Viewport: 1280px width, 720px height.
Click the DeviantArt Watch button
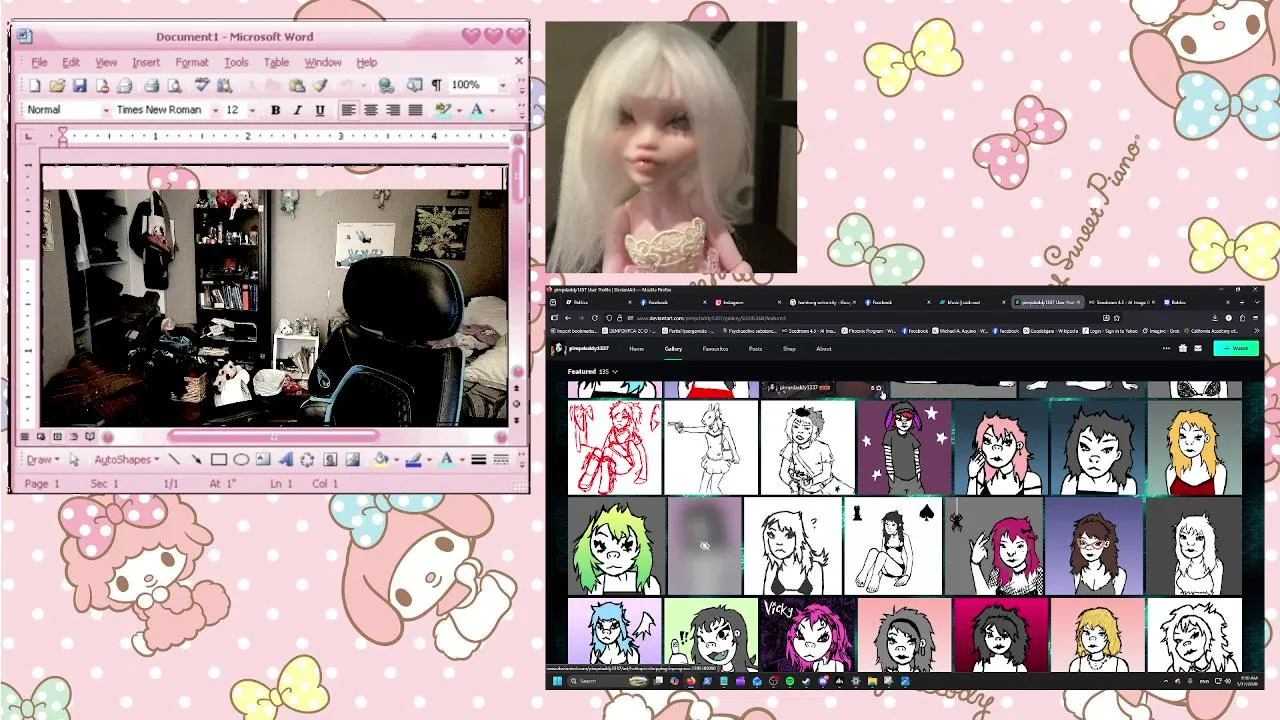coord(1236,348)
